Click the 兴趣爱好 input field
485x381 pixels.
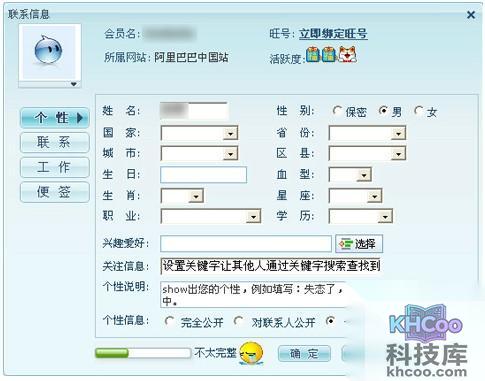point(246,244)
